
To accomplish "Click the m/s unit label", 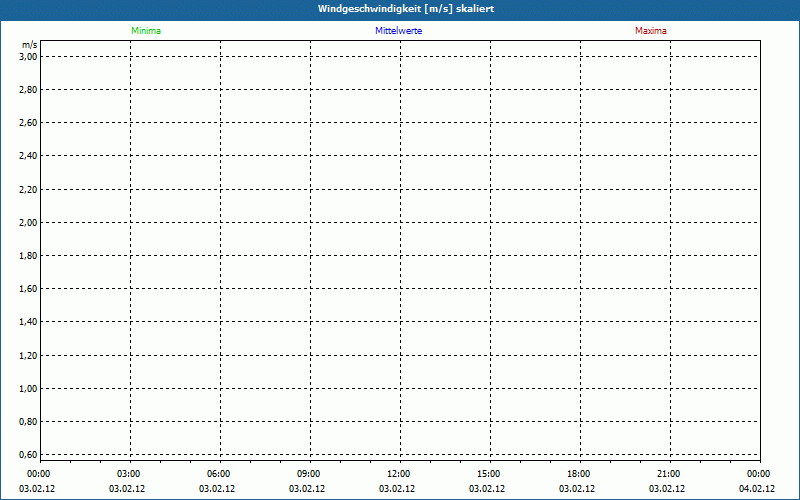I will 30,45.
